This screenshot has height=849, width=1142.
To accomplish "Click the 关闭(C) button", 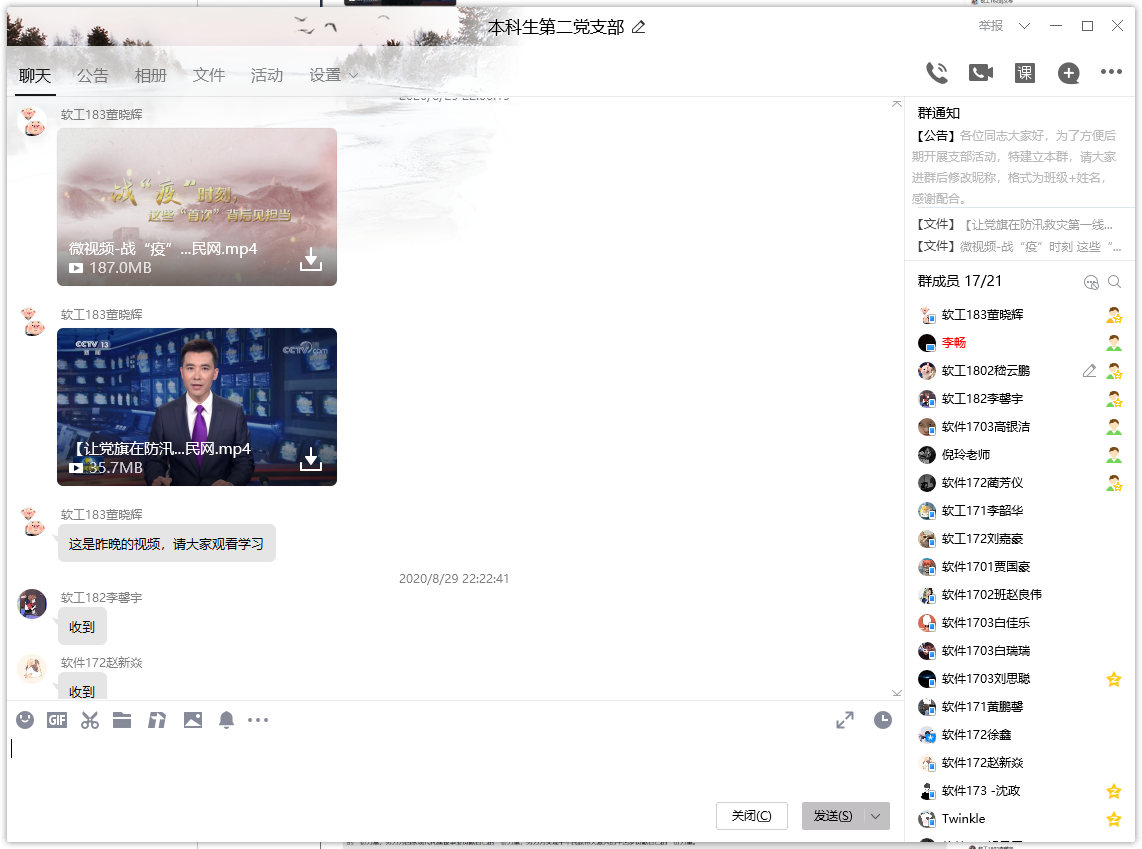I will pyautogui.click(x=751, y=816).
